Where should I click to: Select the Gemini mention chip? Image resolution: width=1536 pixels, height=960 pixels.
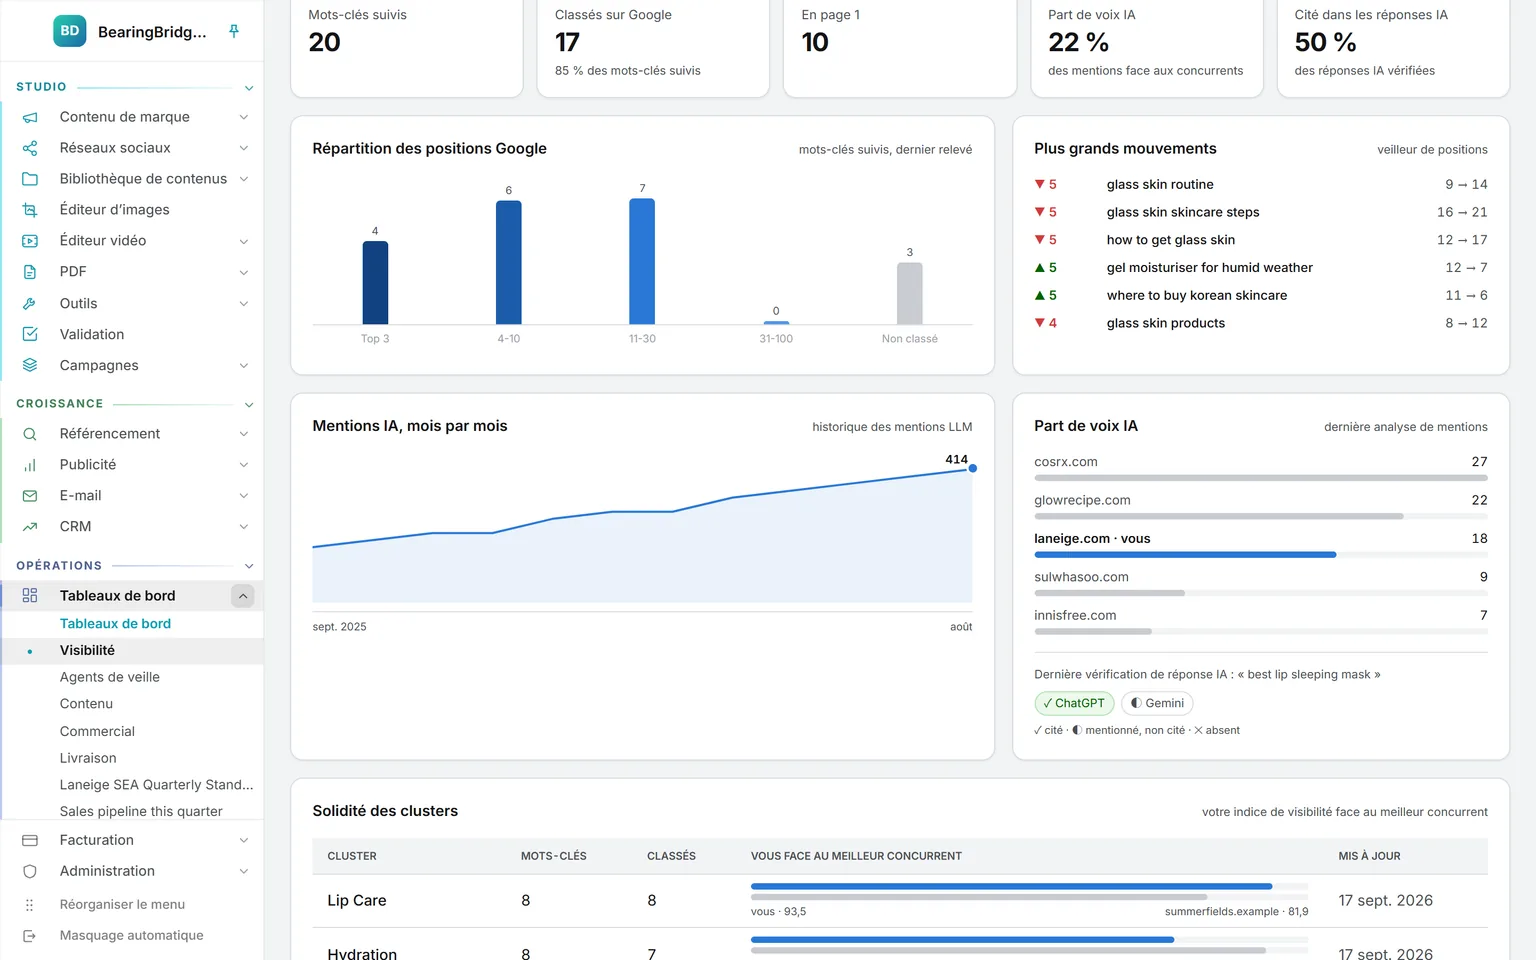pyautogui.click(x=1157, y=703)
